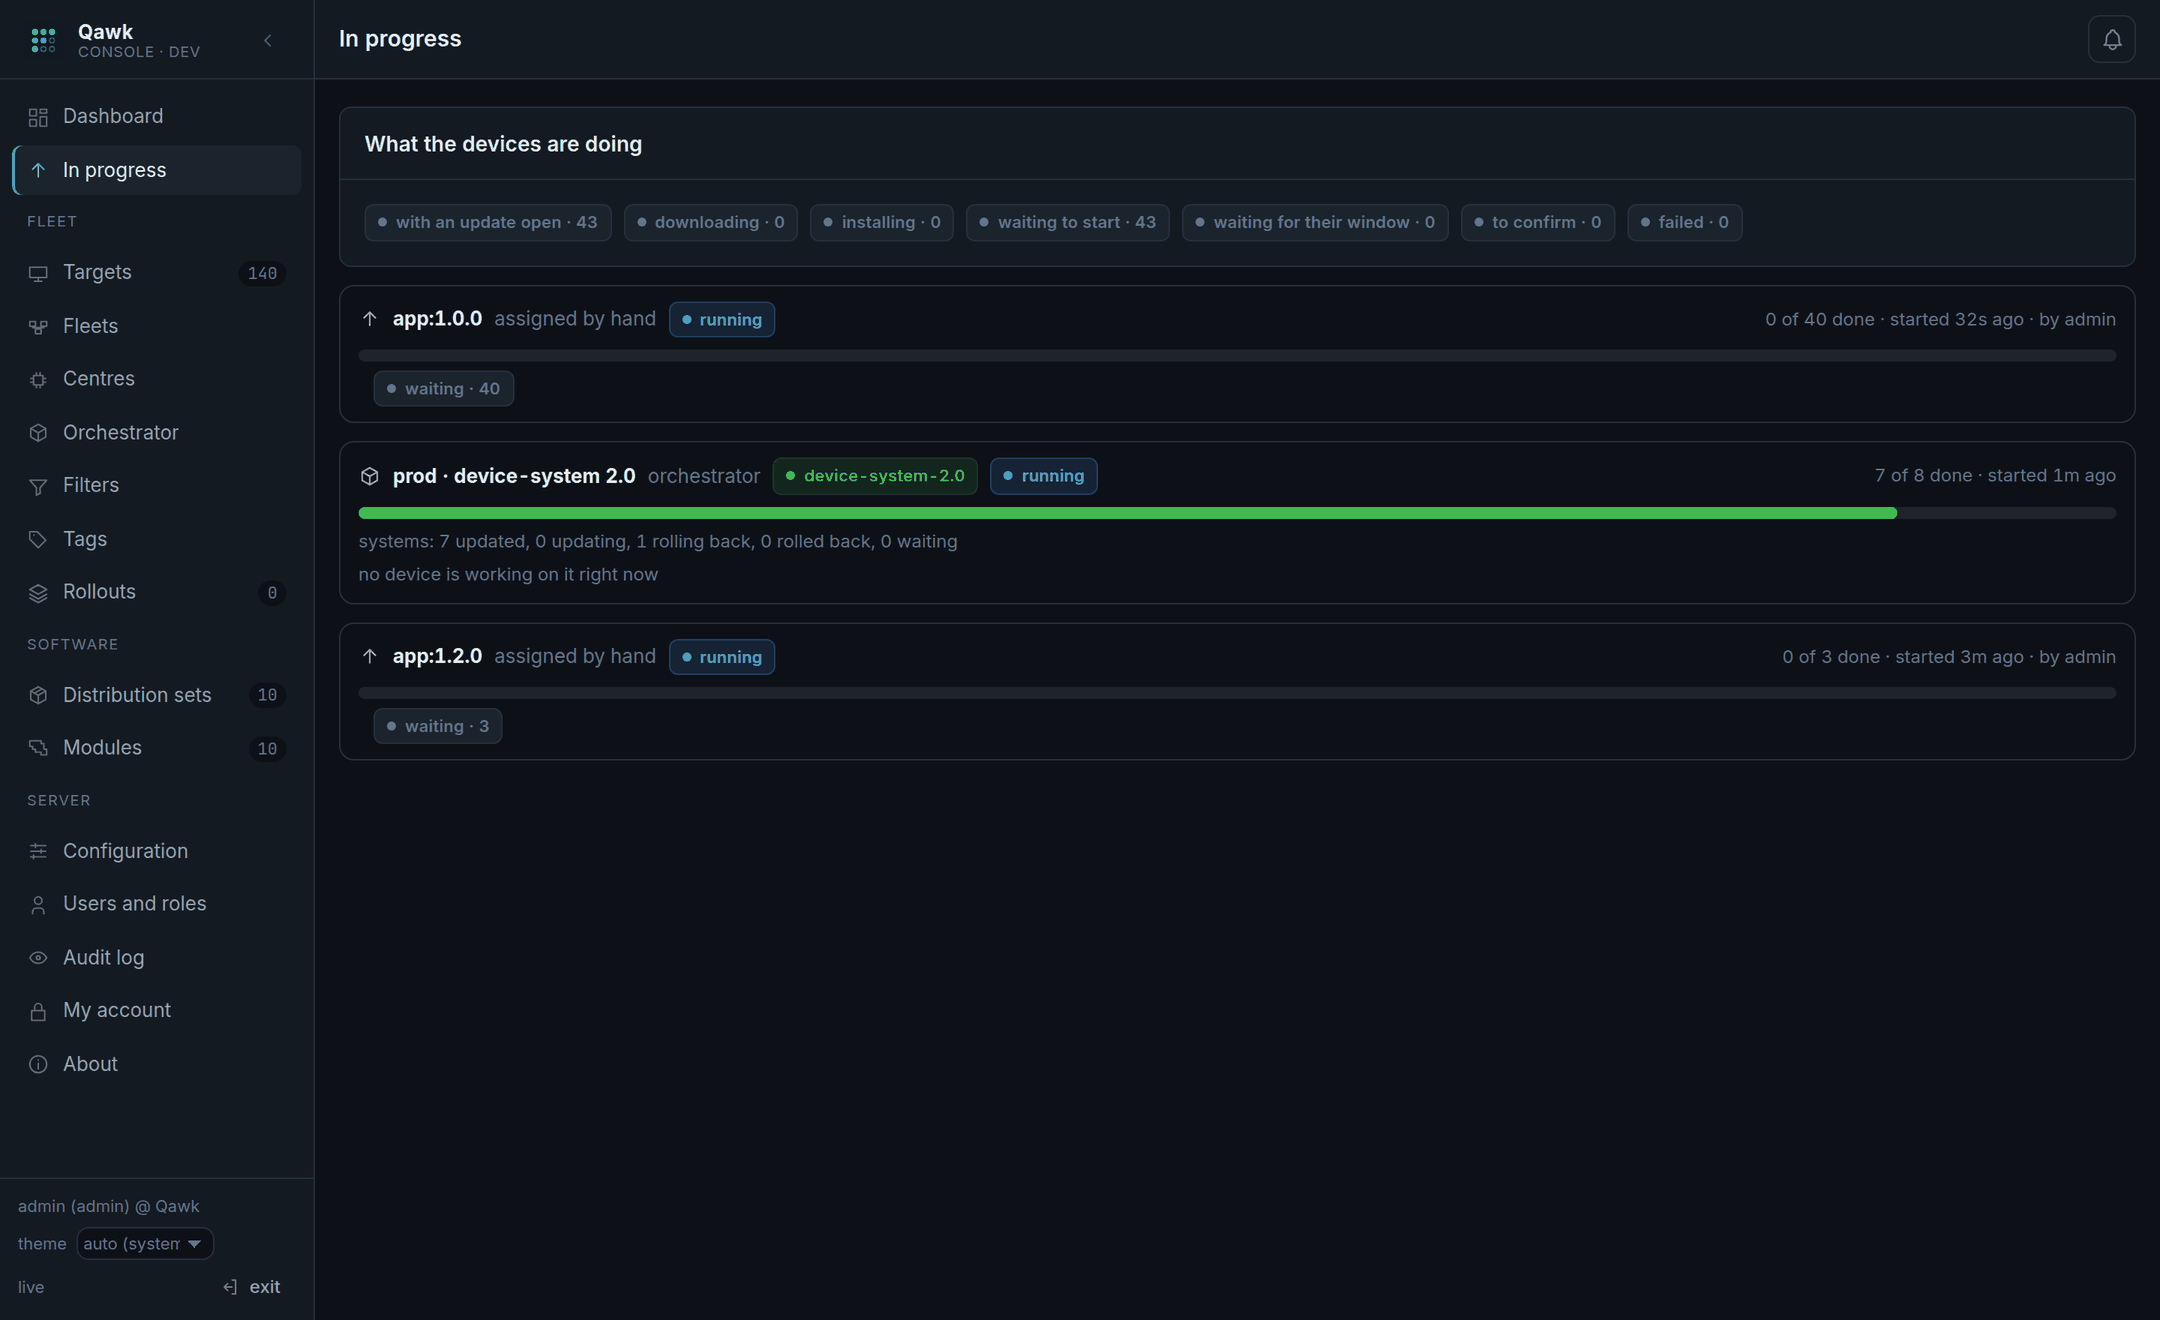Click the Audit log eye icon
Image resolution: width=2160 pixels, height=1320 pixels.
coord(38,958)
